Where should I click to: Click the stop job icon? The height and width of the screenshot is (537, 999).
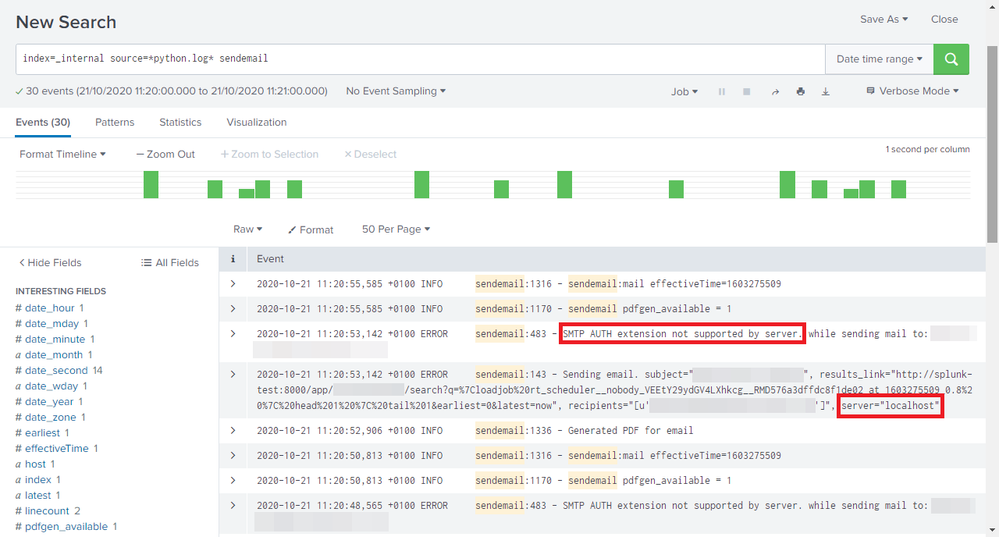click(747, 92)
